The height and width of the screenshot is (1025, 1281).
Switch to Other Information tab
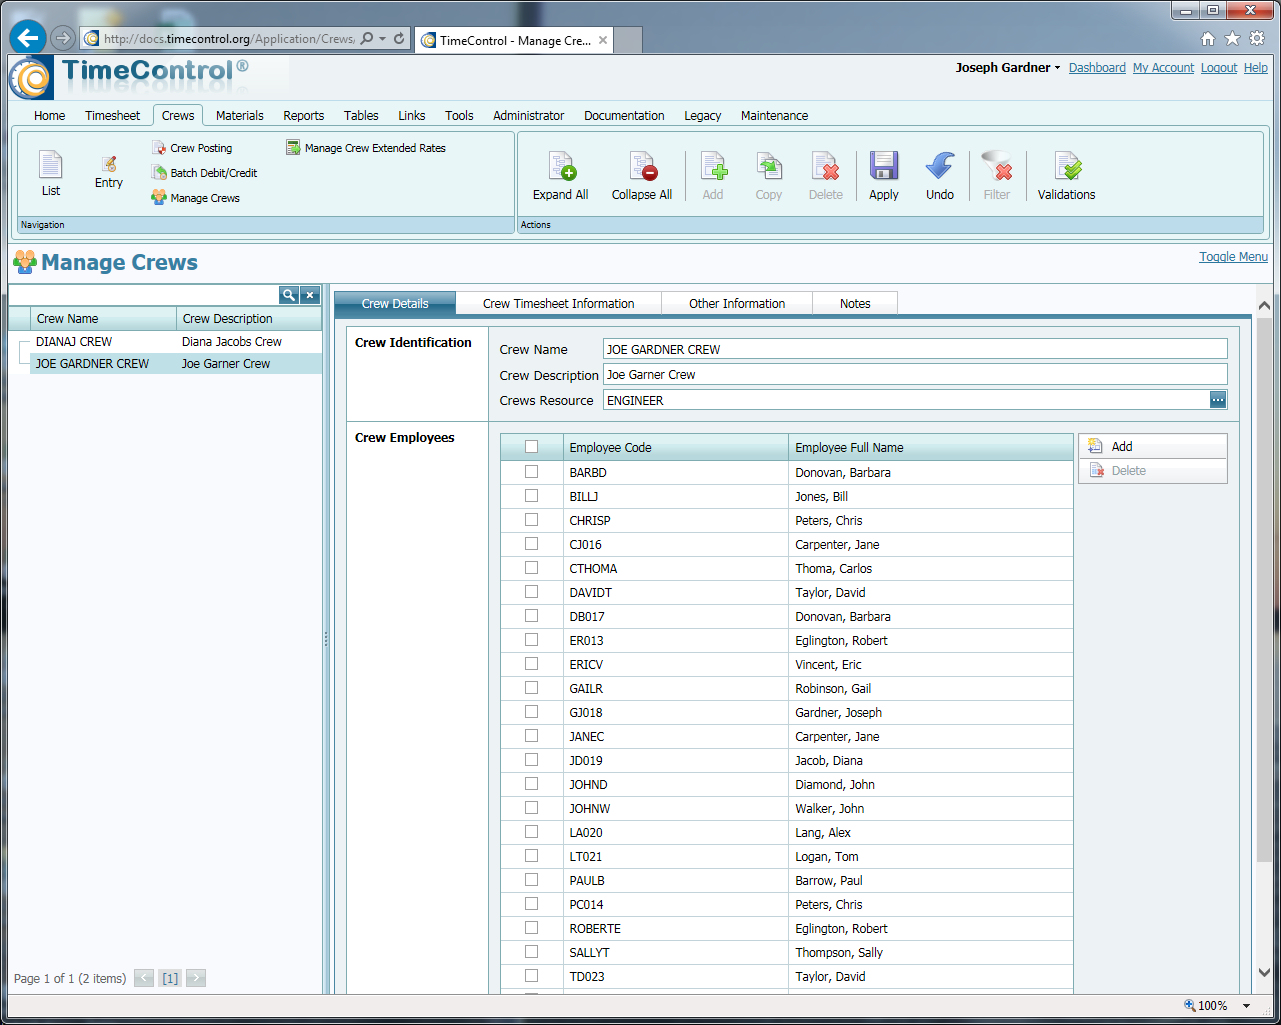(737, 303)
